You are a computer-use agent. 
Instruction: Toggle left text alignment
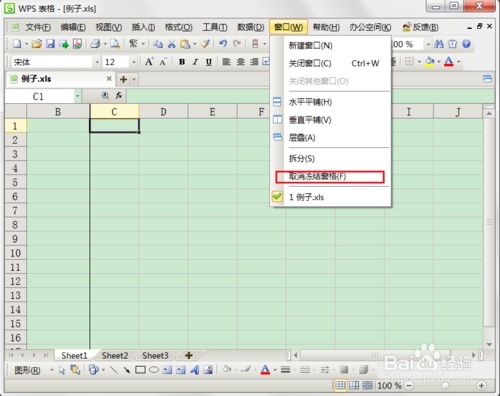click(227, 62)
